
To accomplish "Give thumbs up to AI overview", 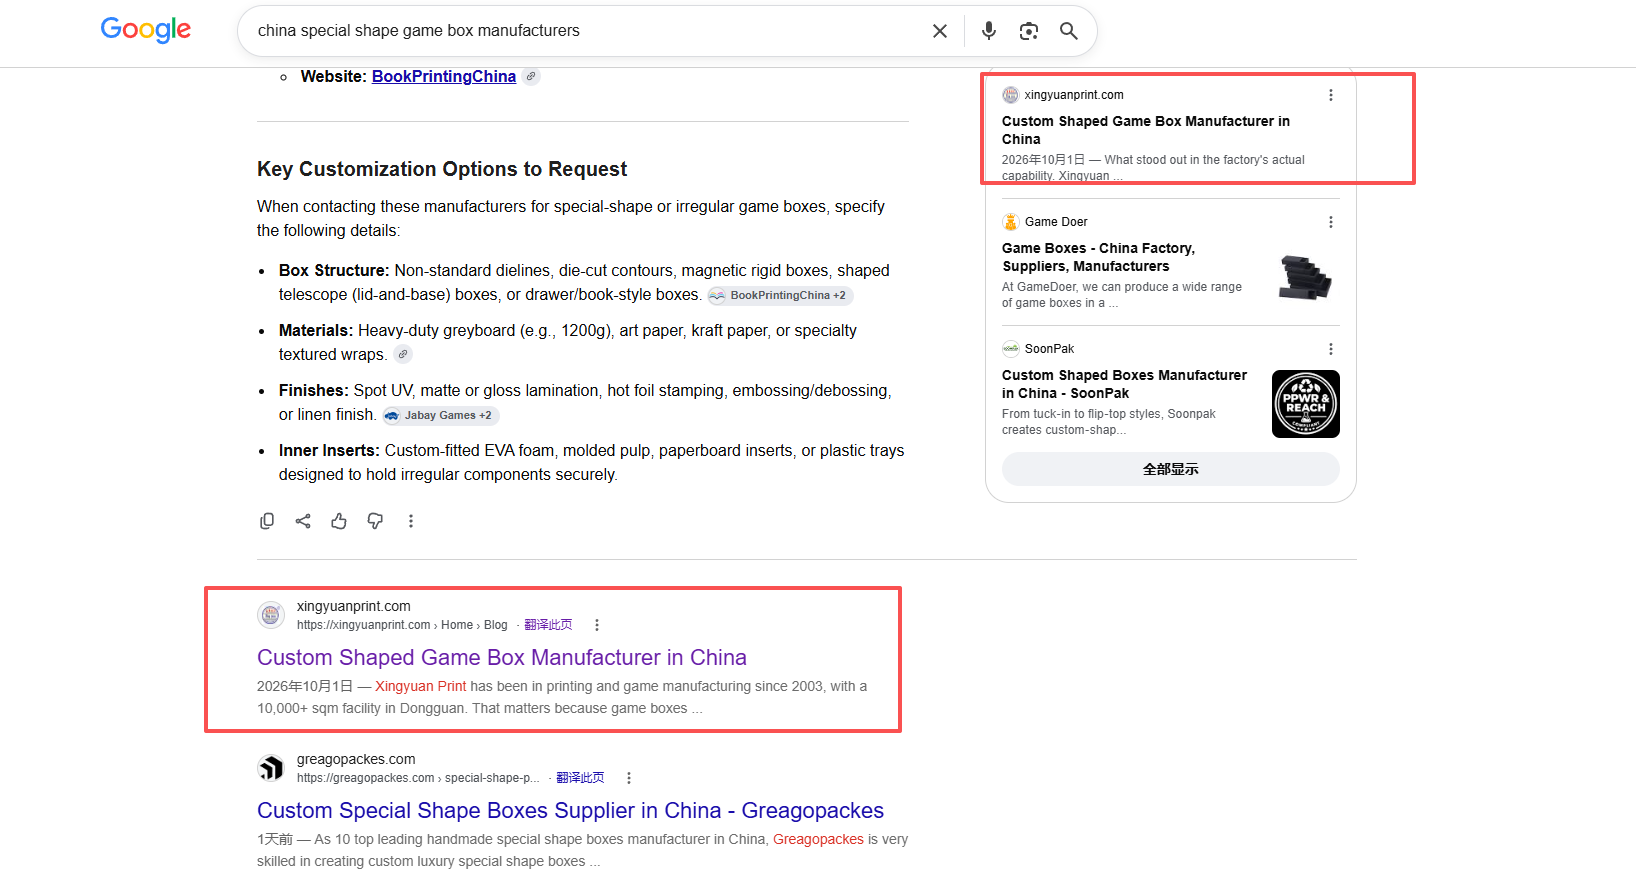I will [339, 521].
